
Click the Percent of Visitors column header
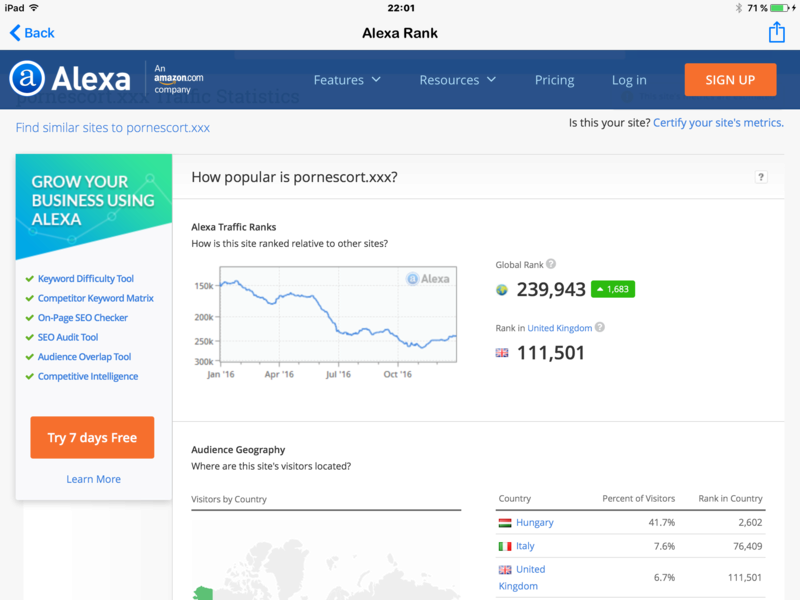638,498
